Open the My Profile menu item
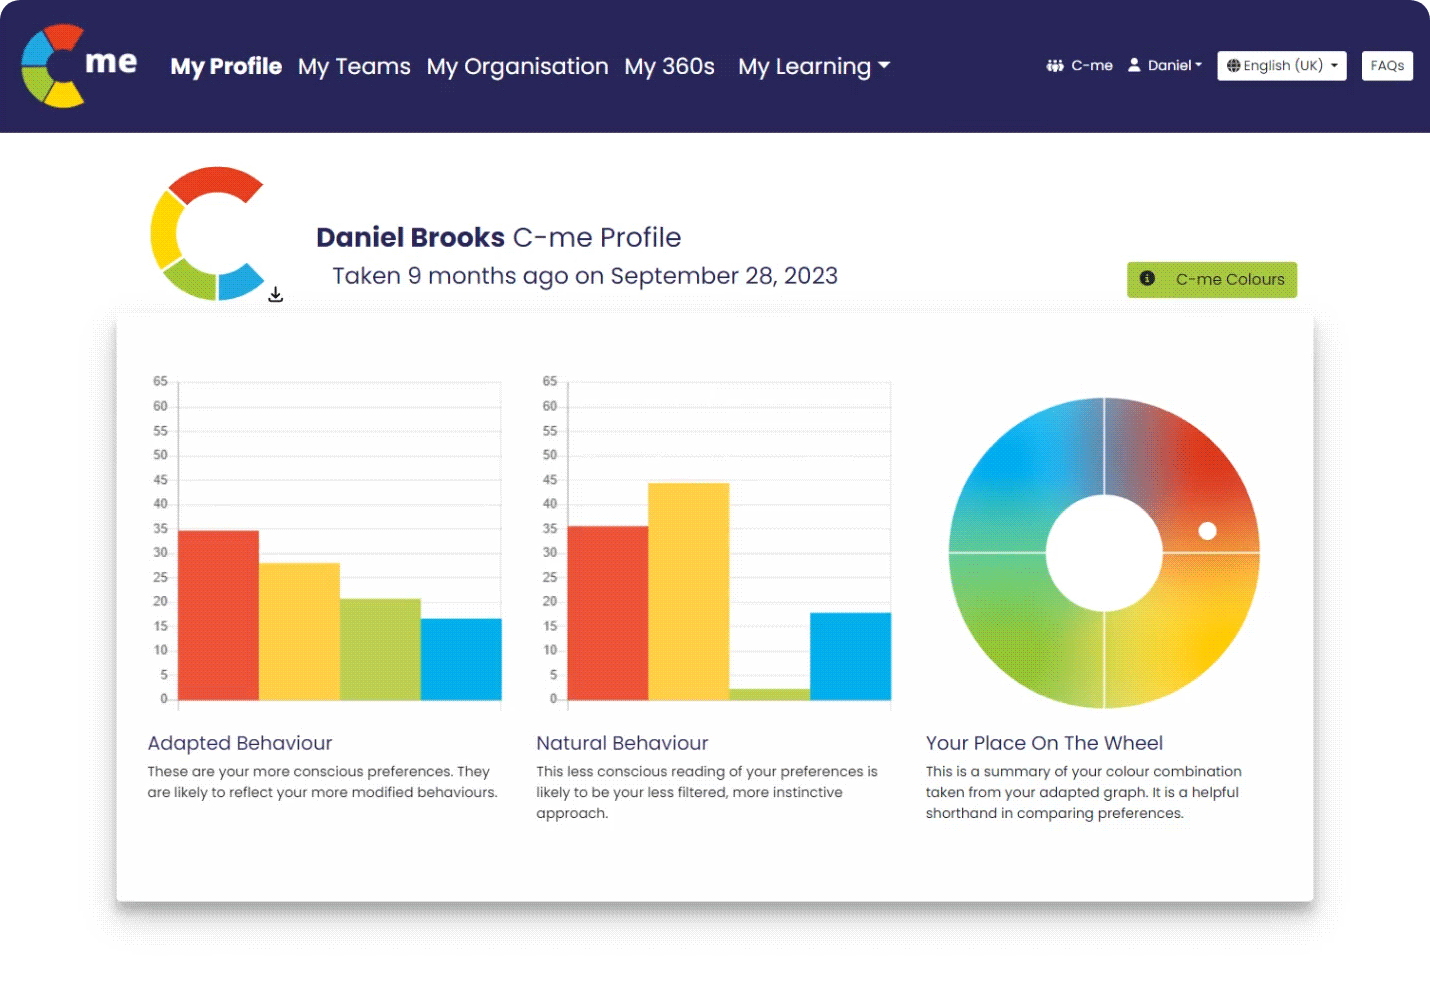The width and height of the screenshot is (1430, 985). coord(226,66)
